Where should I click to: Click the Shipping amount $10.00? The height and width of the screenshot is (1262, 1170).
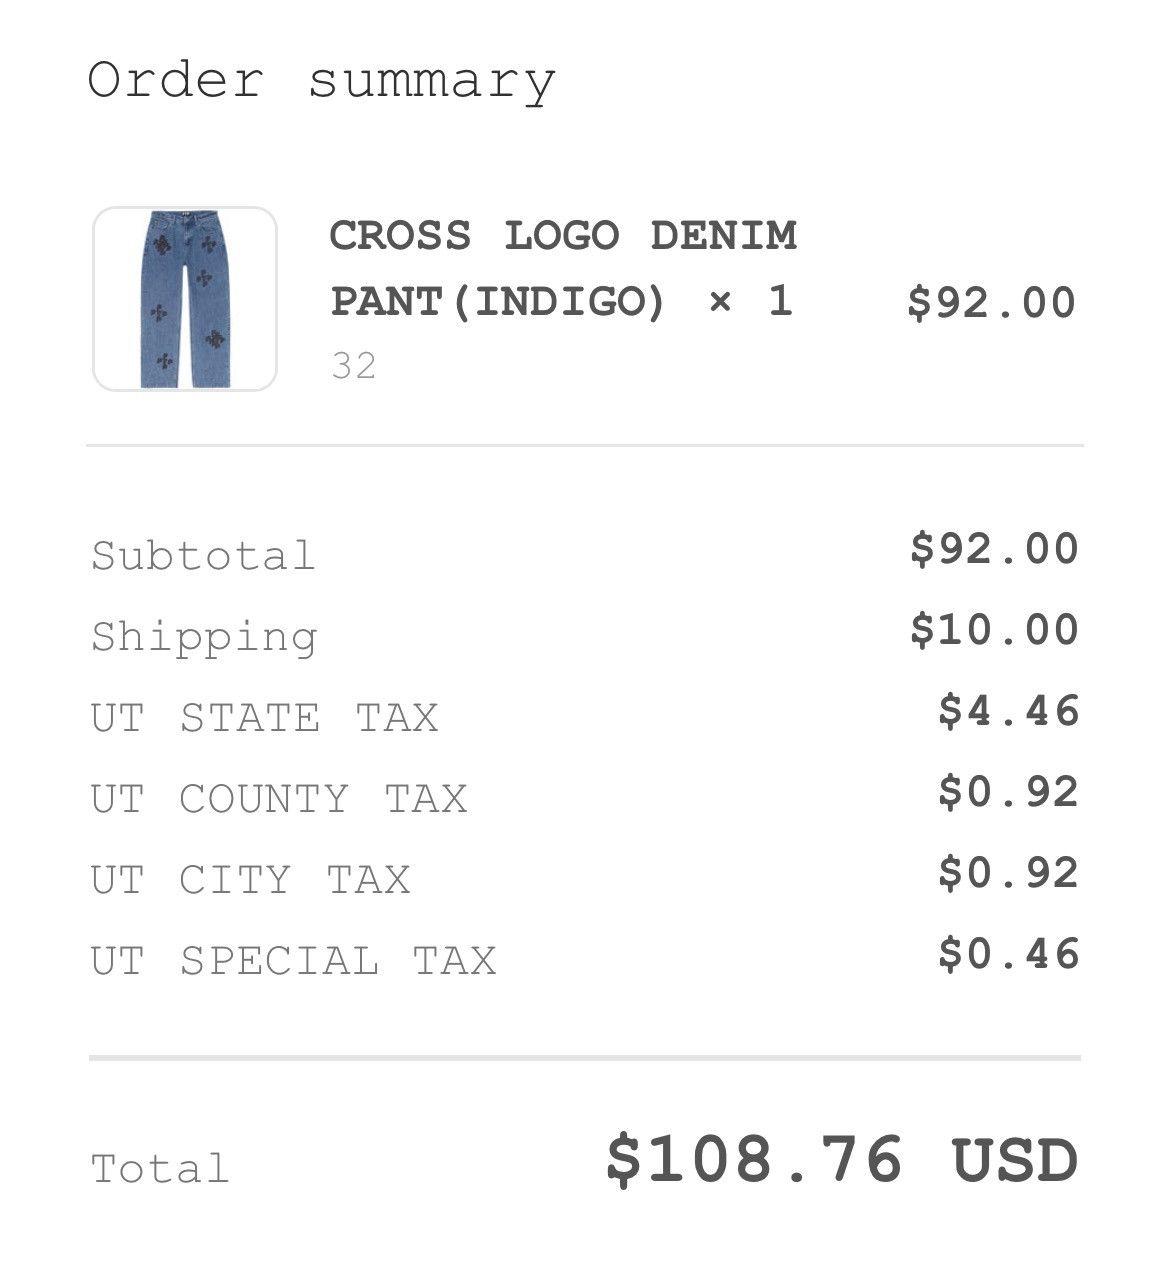(x=995, y=630)
